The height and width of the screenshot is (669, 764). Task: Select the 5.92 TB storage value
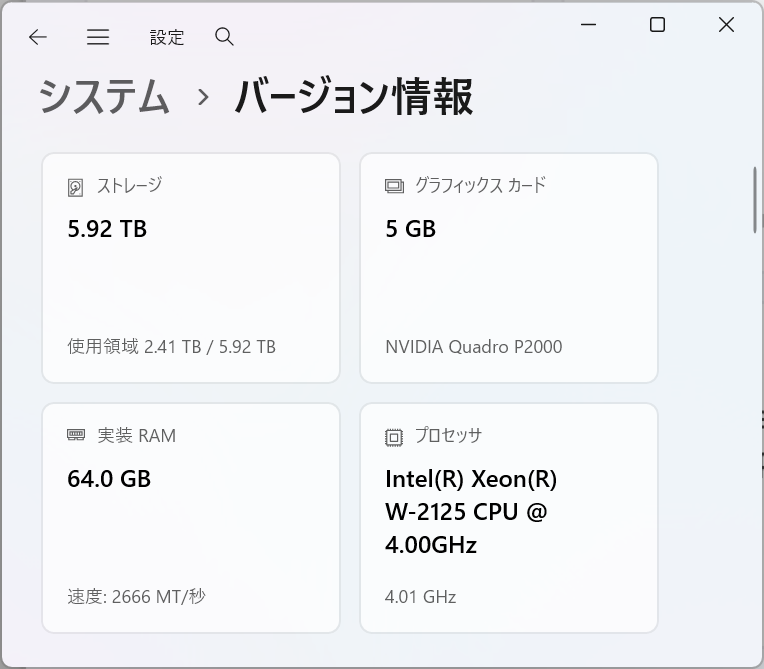tap(107, 229)
